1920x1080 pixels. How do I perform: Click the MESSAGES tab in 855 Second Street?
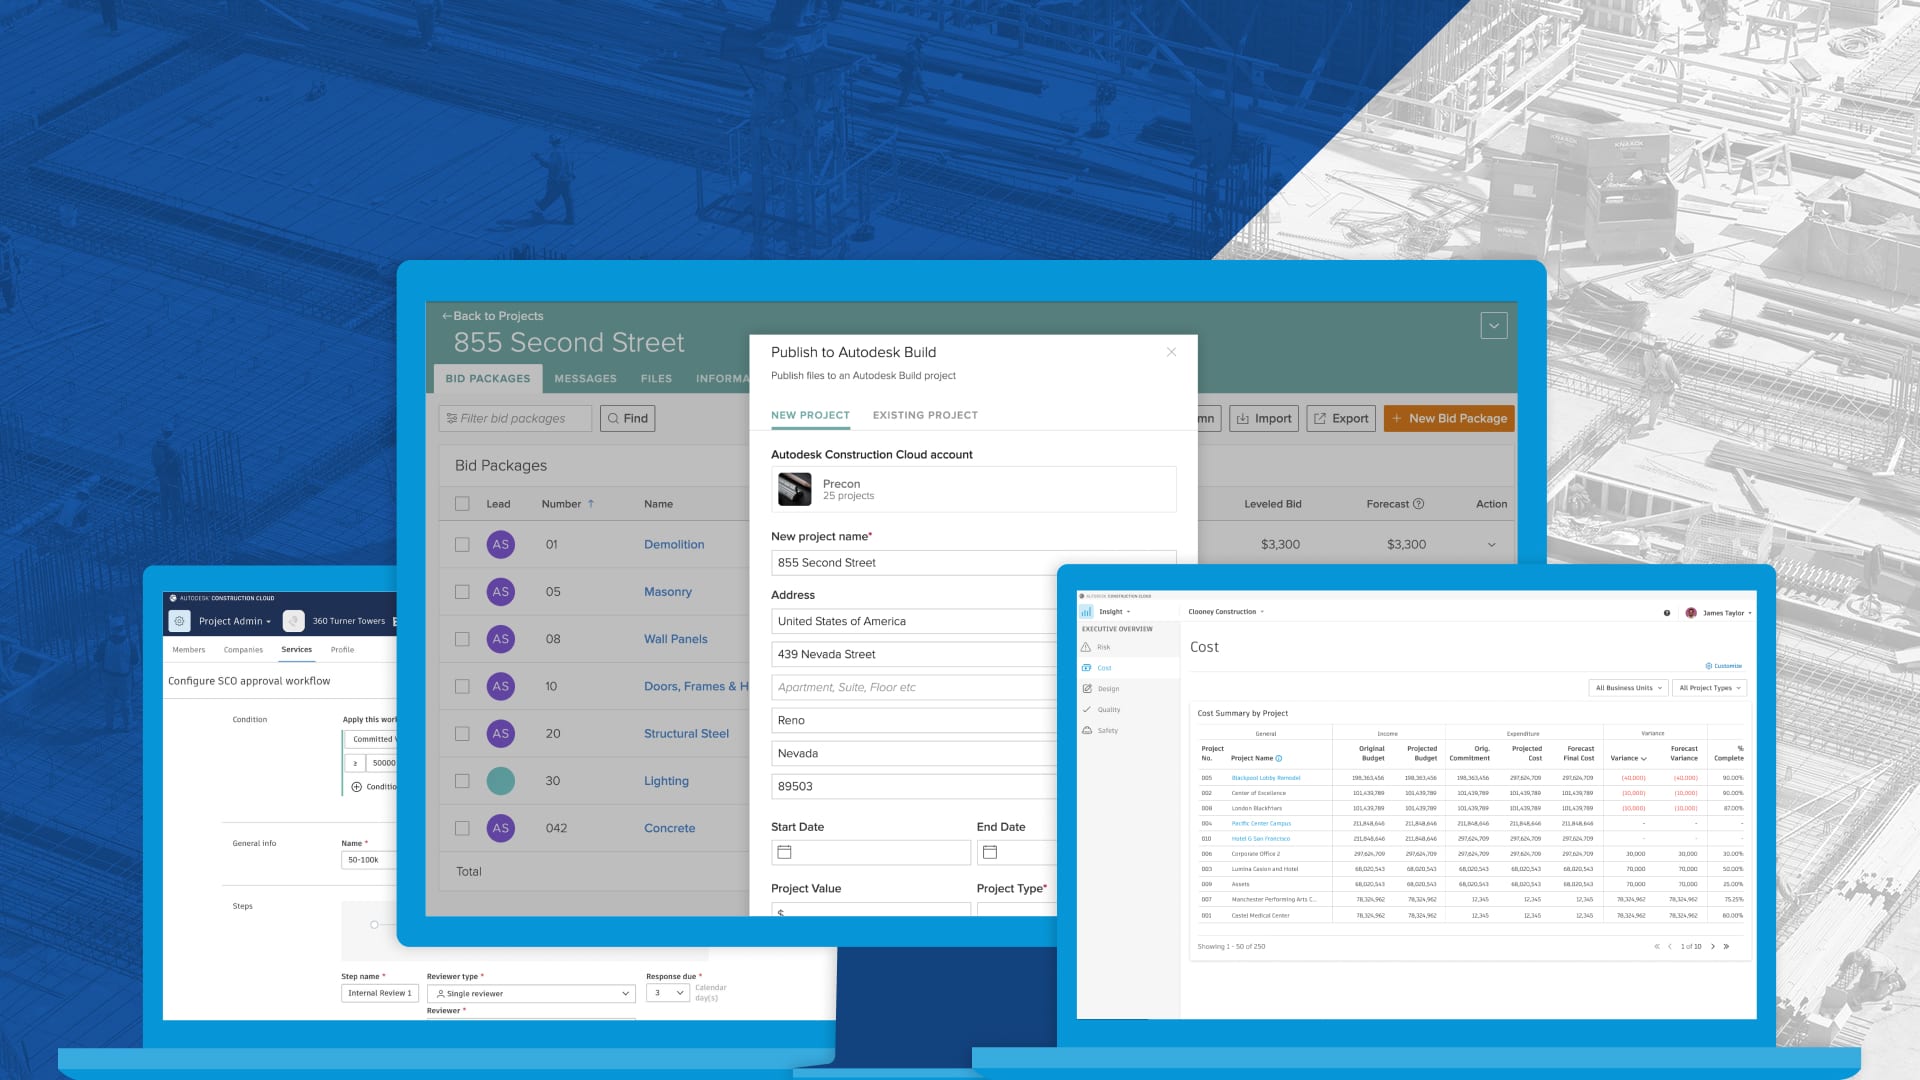point(585,378)
